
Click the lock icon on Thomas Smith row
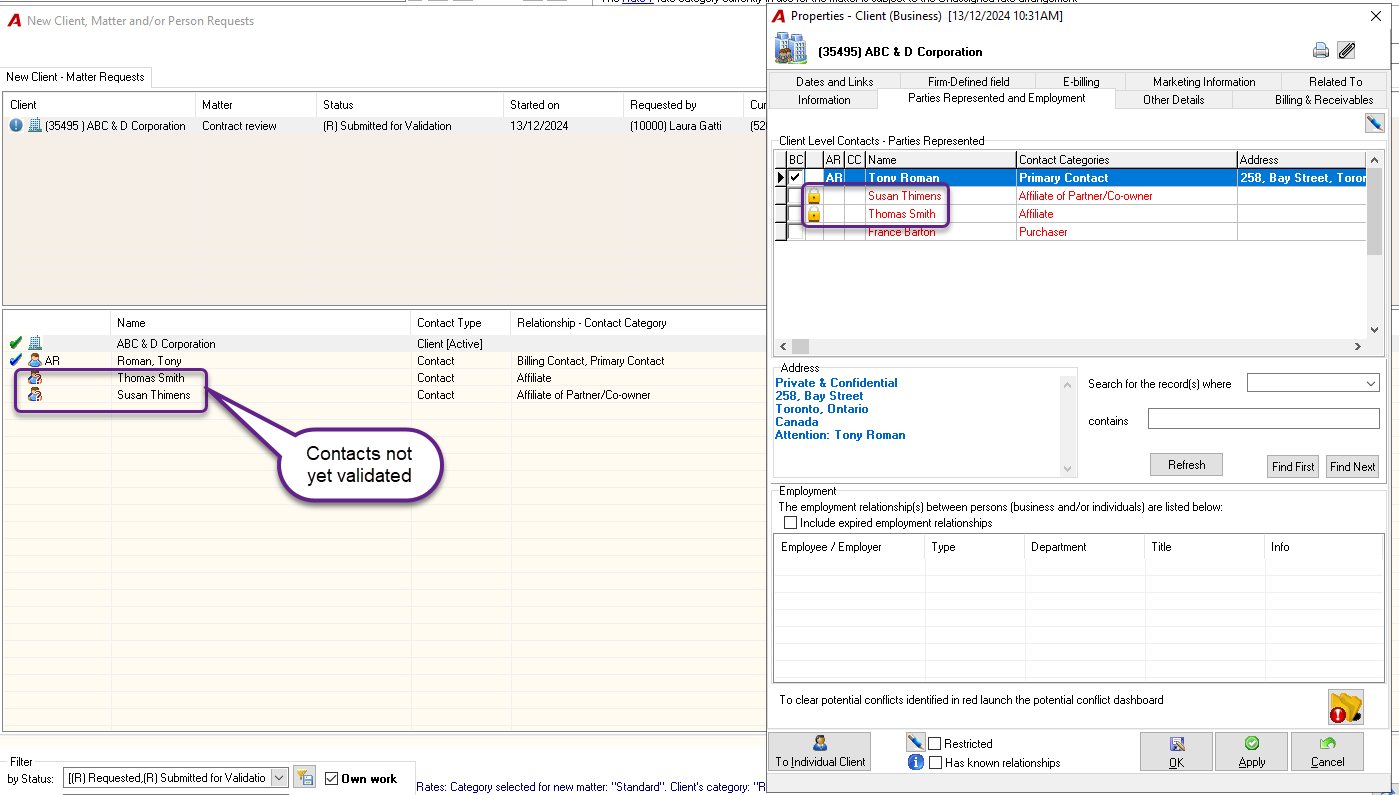coord(814,214)
